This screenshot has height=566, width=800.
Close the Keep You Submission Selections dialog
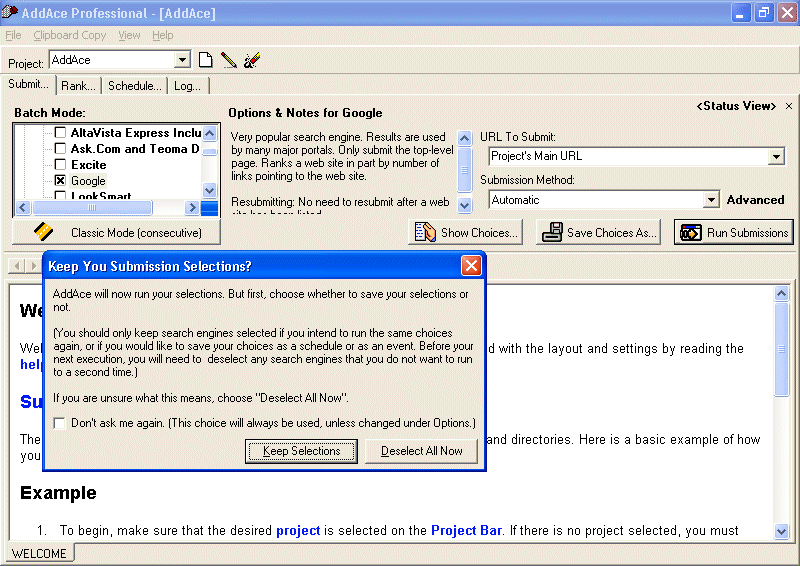point(471,265)
